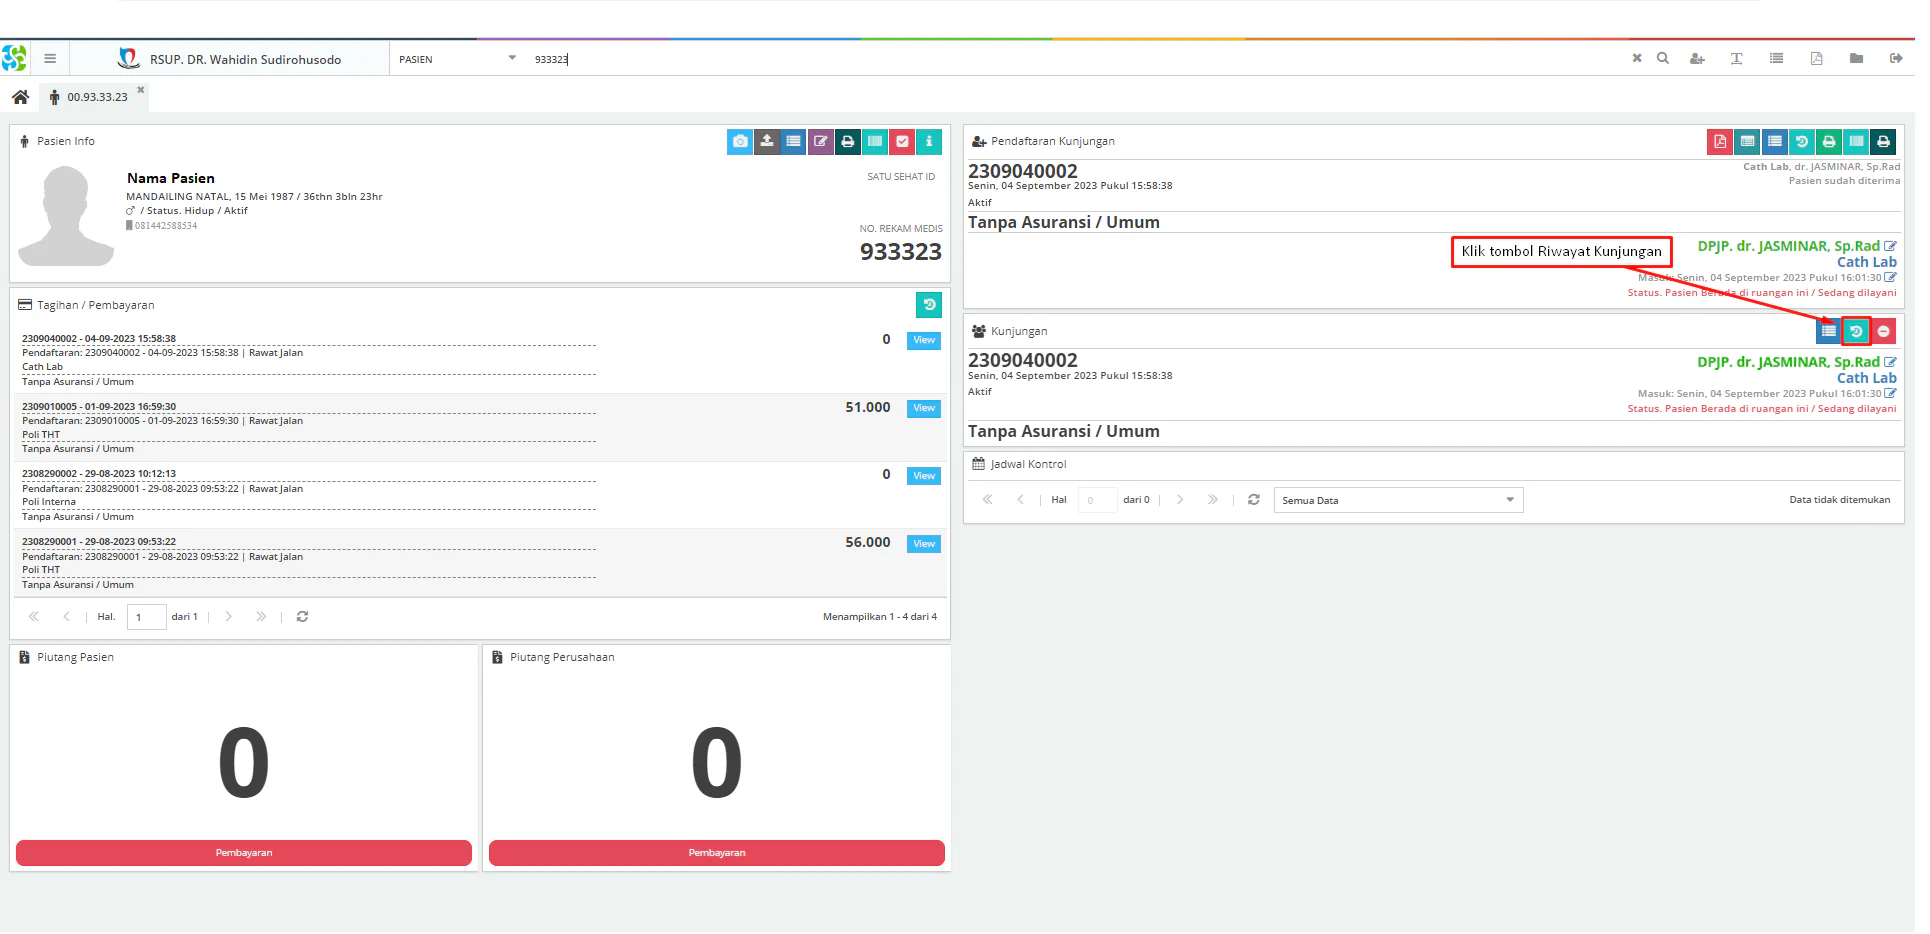This screenshot has height=934, width=1930.
Task: Go to previous page in Tagihan list
Action: (67, 617)
